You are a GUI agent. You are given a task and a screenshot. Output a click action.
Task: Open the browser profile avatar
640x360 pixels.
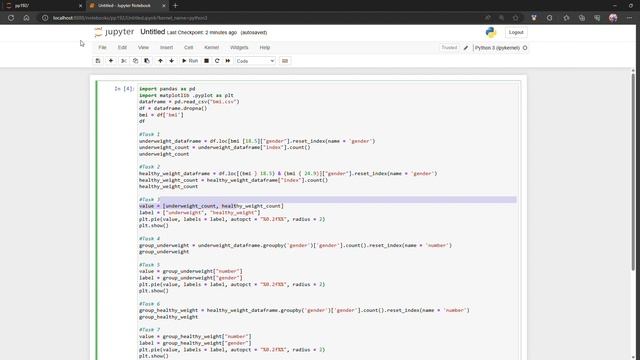613,18
